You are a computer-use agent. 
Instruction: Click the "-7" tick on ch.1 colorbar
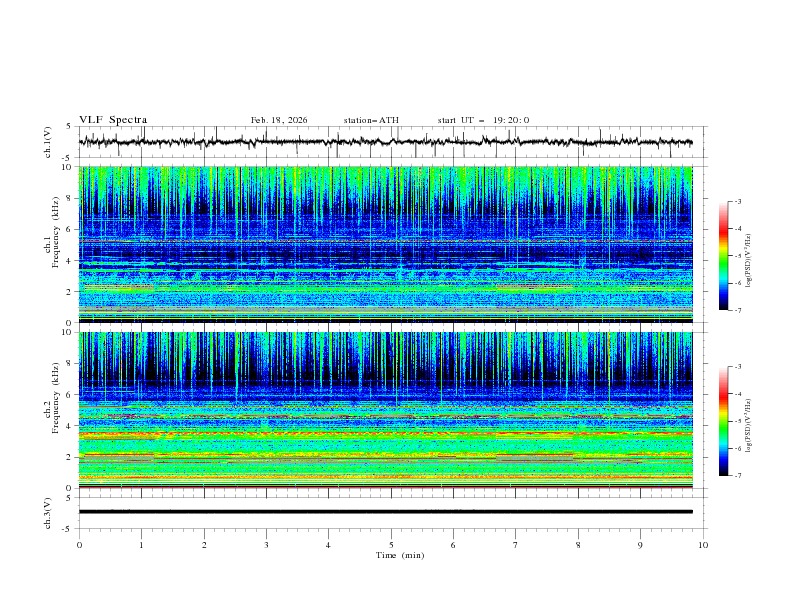(x=738, y=310)
